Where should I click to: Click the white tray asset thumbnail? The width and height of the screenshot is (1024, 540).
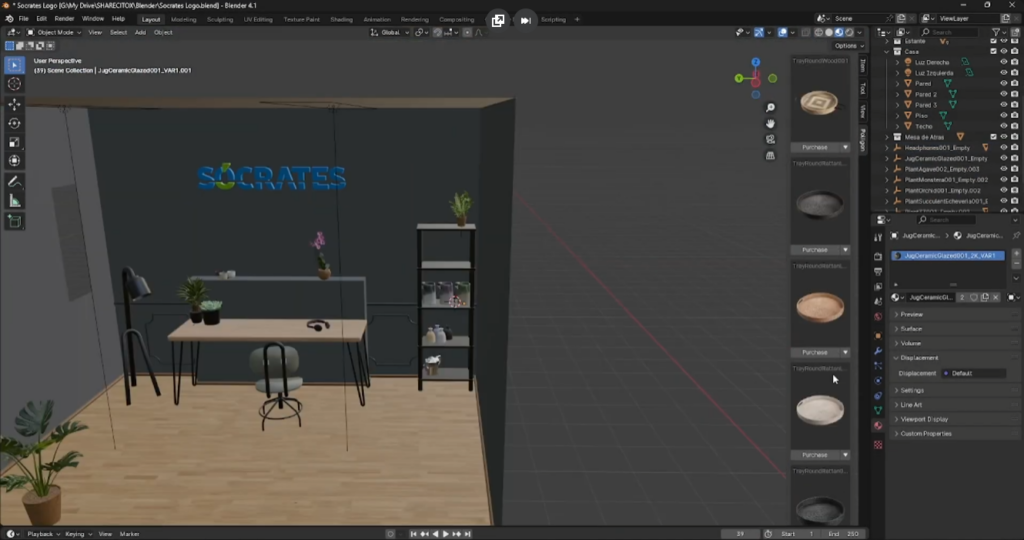pos(820,410)
